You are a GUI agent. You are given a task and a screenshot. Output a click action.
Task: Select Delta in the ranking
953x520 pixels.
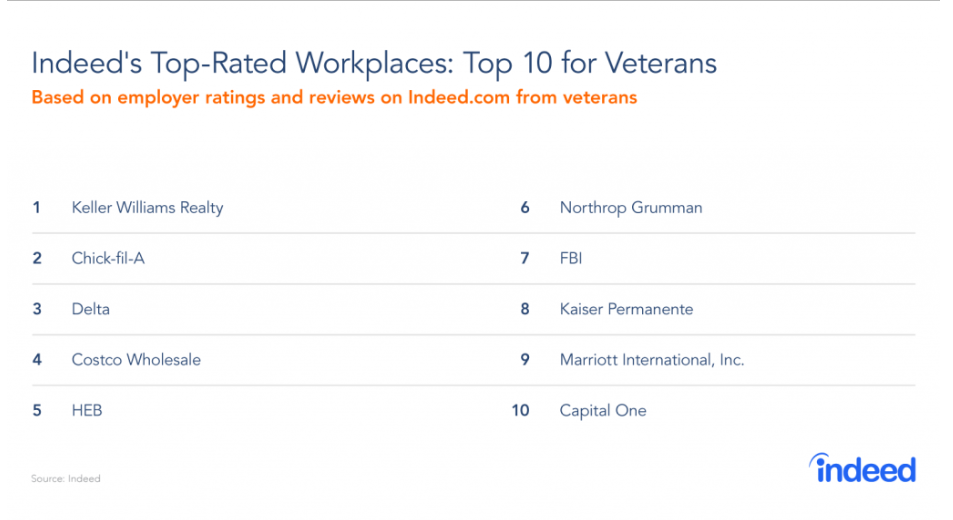(x=91, y=309)
